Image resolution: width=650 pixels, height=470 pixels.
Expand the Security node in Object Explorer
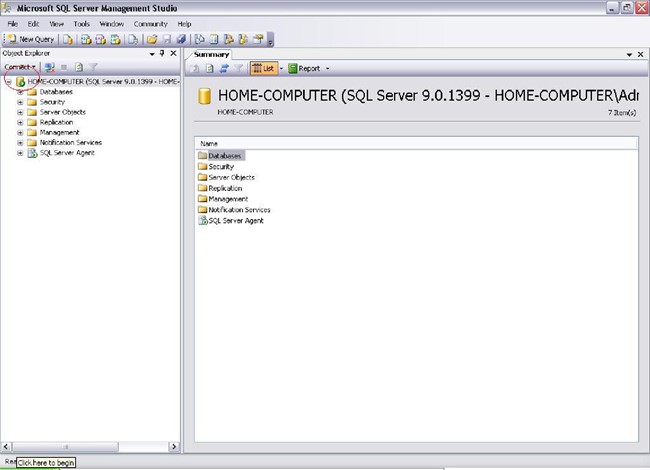[20, 102]
